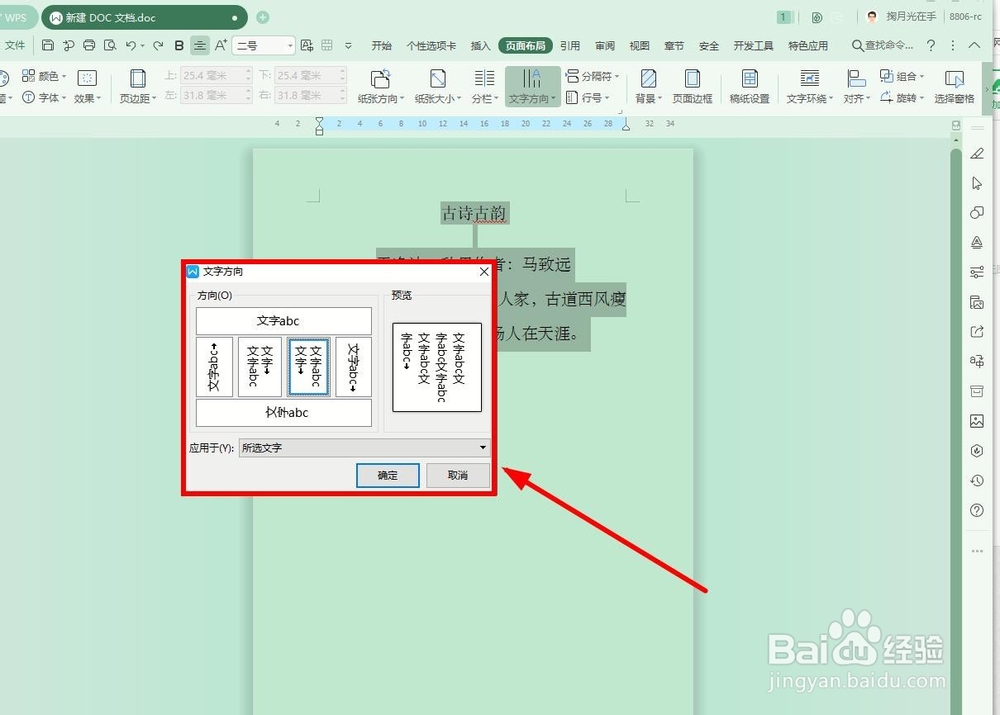Click the Undo arrow icon

point(131,45)
